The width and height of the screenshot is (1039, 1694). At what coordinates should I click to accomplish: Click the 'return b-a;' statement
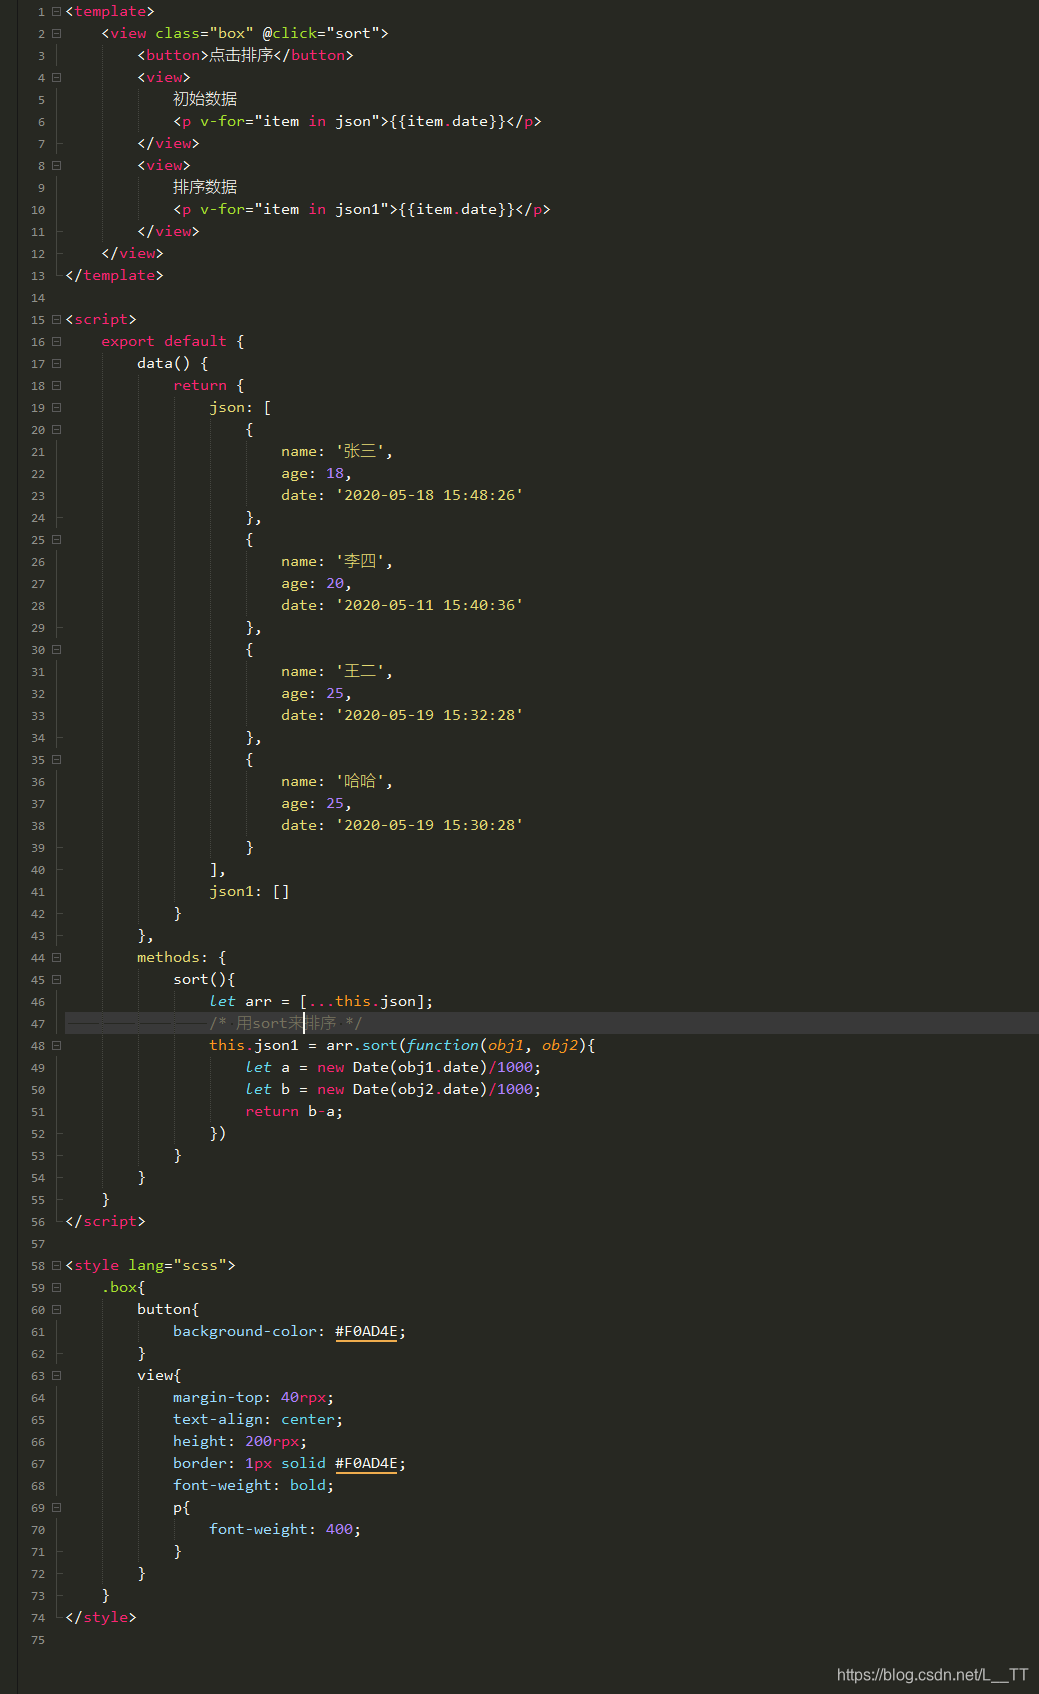tap(294, 1111)
